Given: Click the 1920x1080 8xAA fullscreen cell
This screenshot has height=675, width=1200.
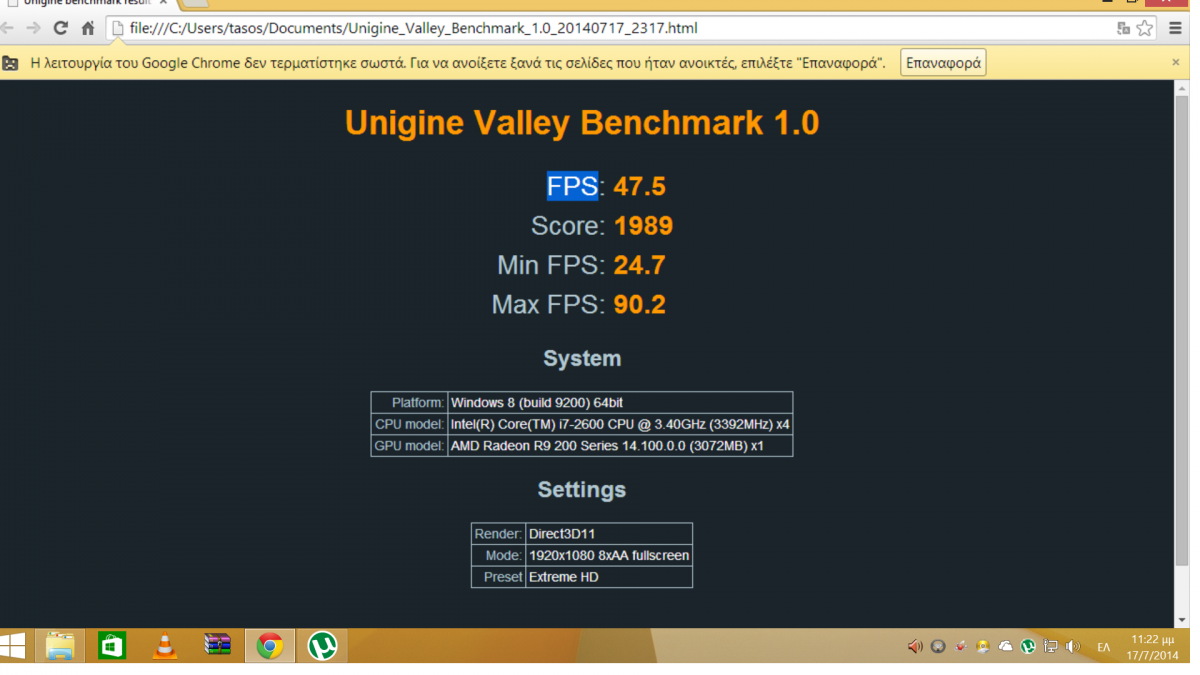Looking at the screenshot, I should pyautogui.click(x=609, y=555).
